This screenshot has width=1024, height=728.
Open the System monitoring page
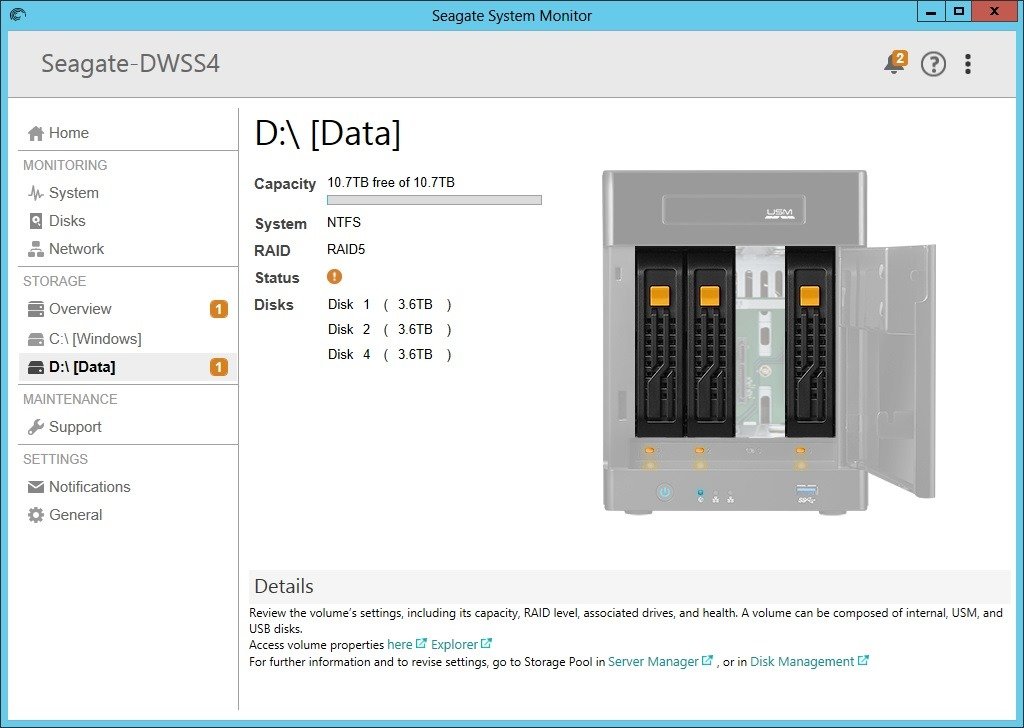(x=74, y=193)
